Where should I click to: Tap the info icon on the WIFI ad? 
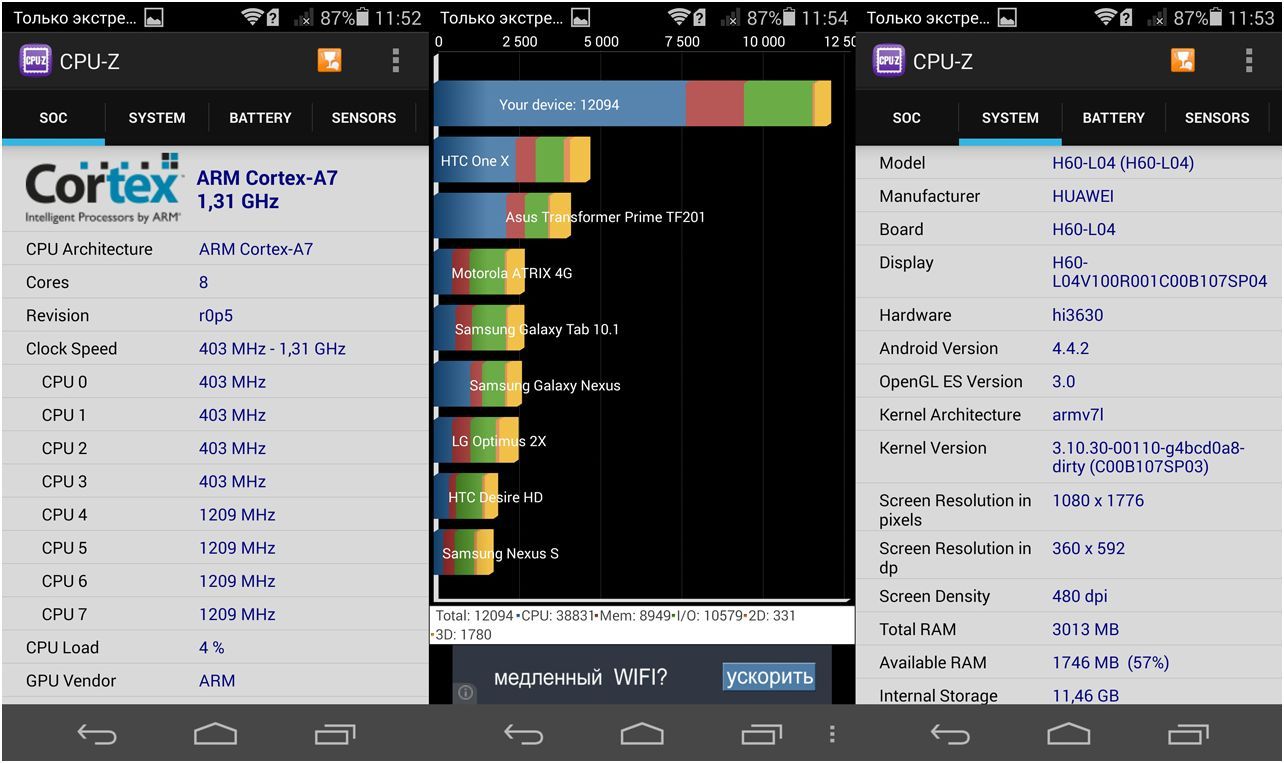coord(466,692)
